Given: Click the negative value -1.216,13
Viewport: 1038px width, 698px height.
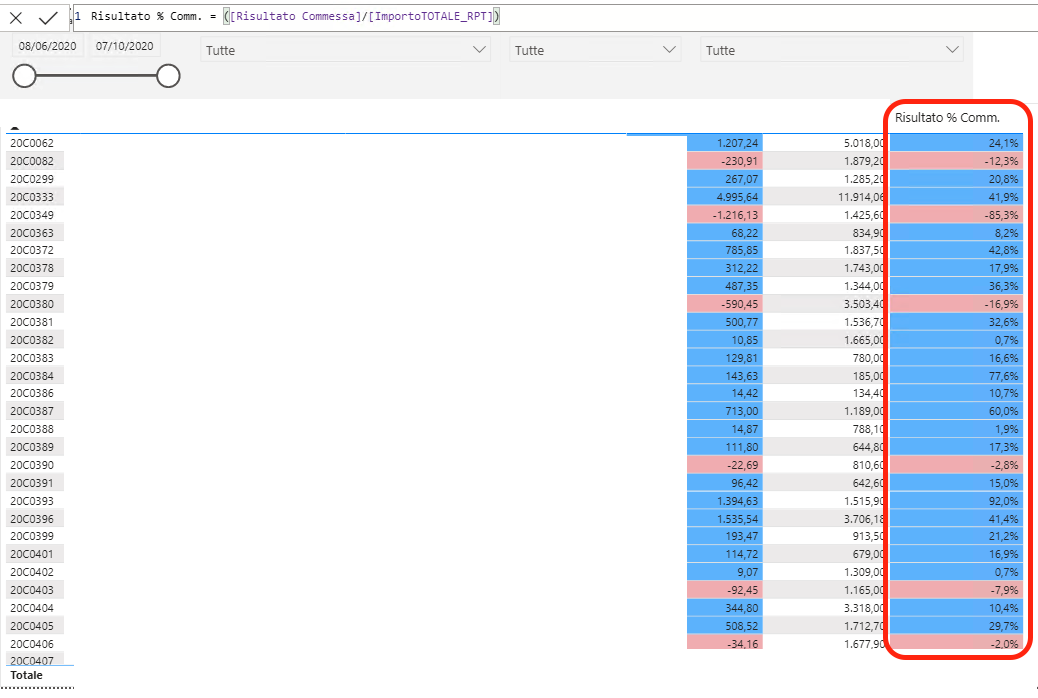Looking at the screenshot, I should click(x=735, y=215).
